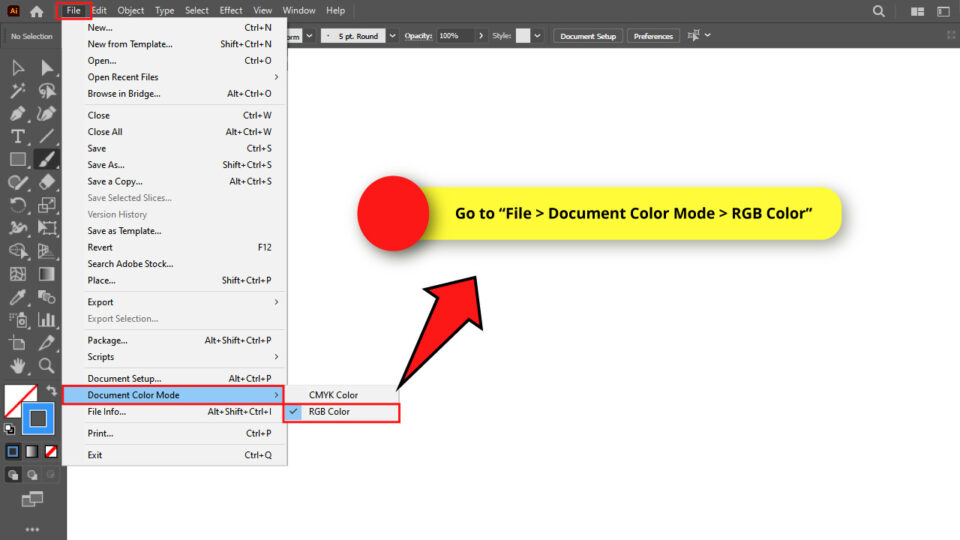Select the Pen tool
This screenshot has width=960, height=540.
coord(18,113)
